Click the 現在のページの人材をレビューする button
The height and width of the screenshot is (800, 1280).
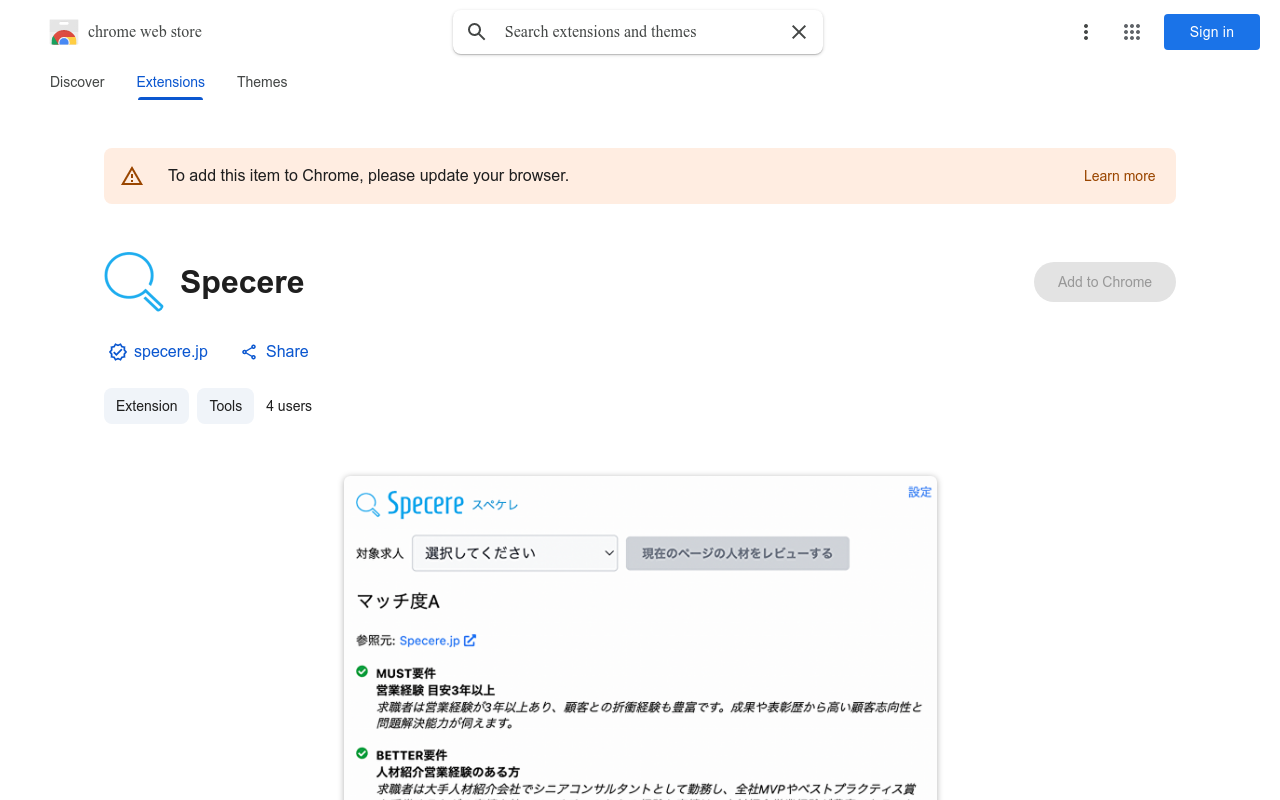click(738, 553)
